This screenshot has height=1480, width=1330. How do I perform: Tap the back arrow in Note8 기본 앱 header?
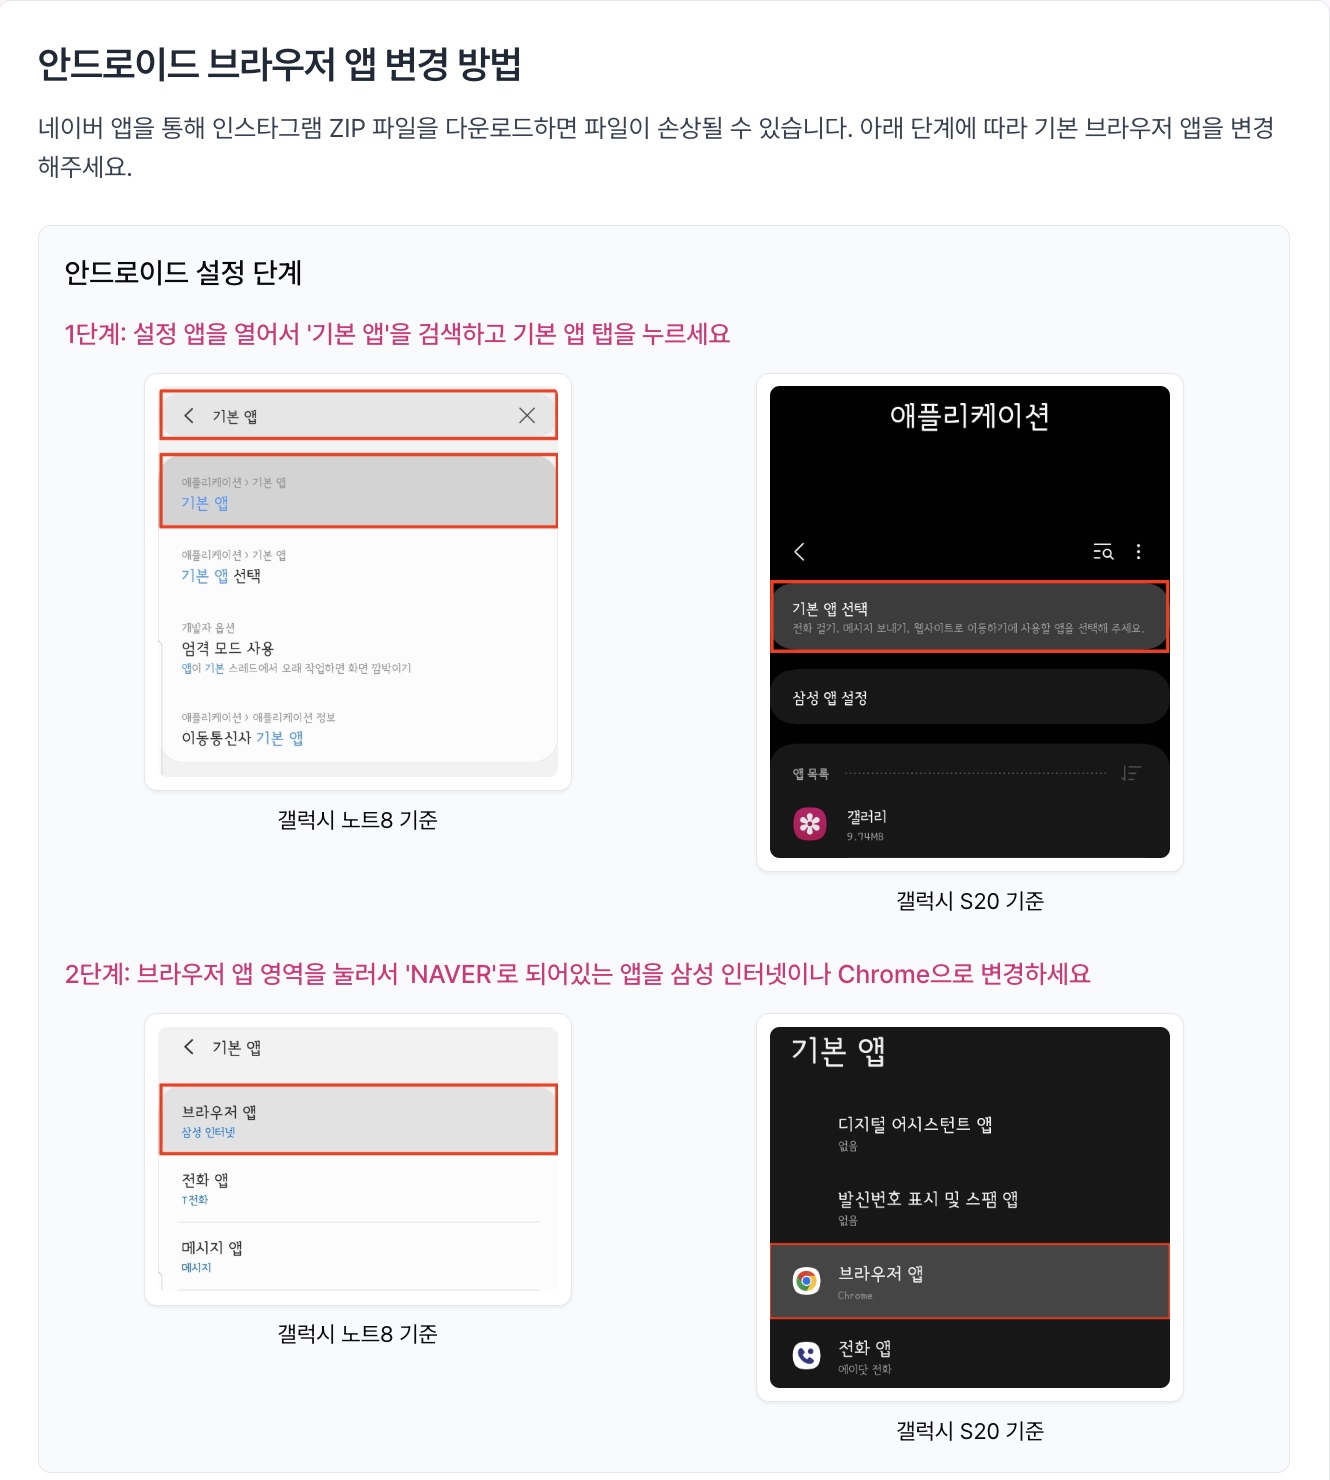(189, 1047)
